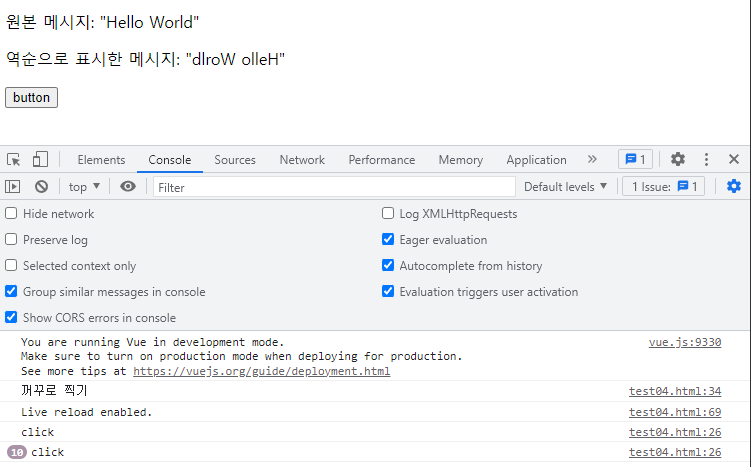Open source link test04.html:69

[x=675, y=412]
